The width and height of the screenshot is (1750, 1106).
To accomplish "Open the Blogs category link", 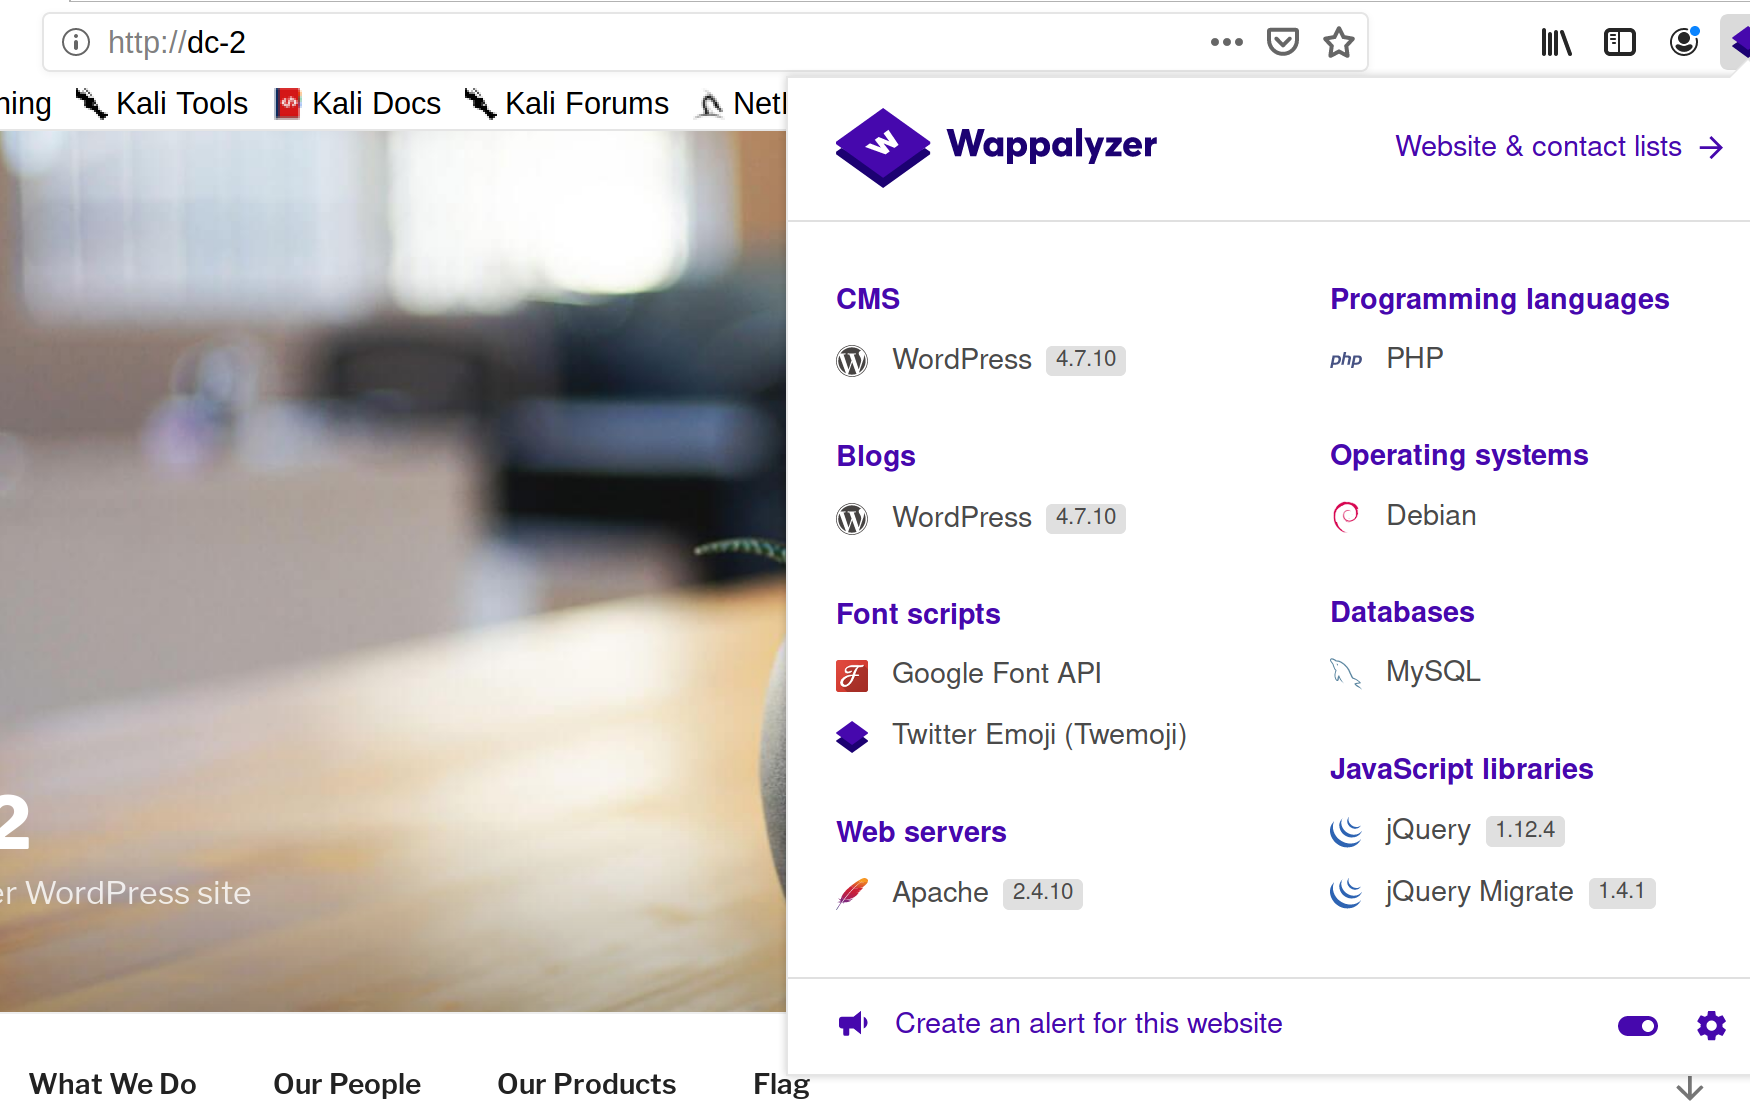I will 876,456.
